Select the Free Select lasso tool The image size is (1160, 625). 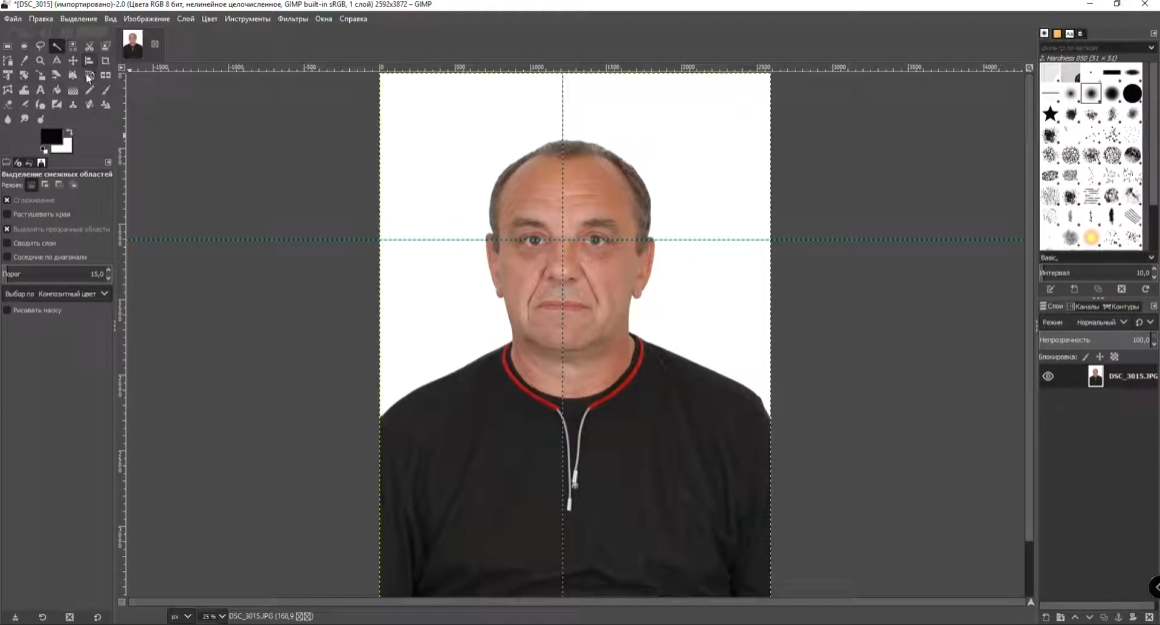40,46
